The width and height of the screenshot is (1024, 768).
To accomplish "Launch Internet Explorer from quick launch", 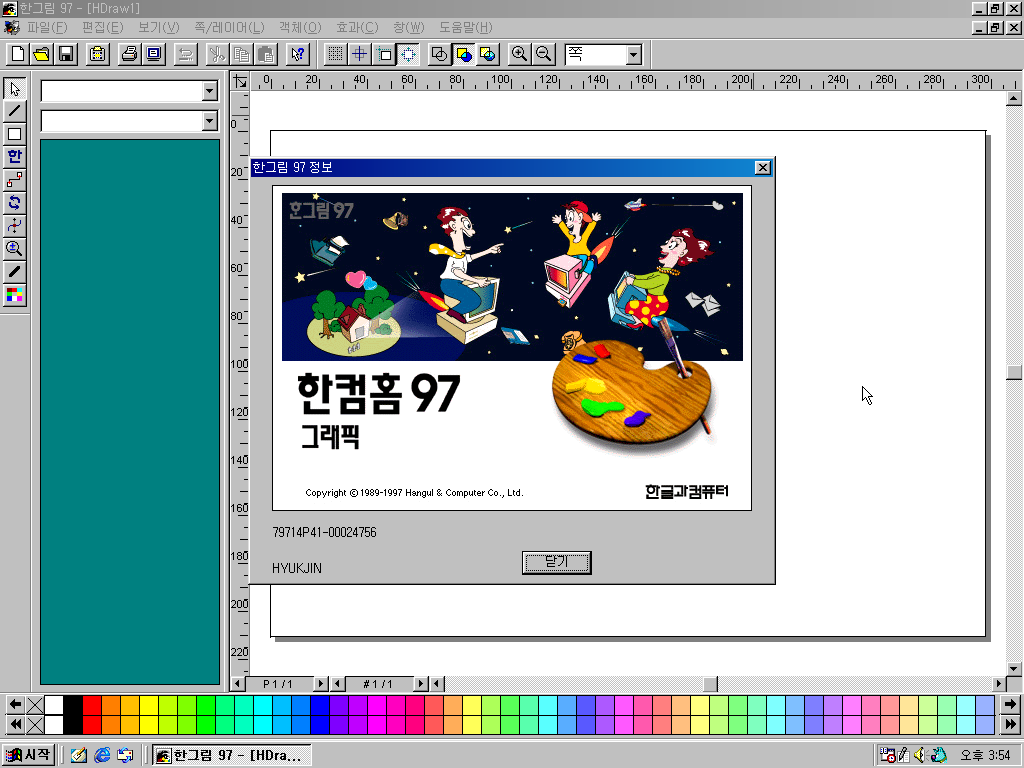I will pyautogui.click(x=102, y=756).
